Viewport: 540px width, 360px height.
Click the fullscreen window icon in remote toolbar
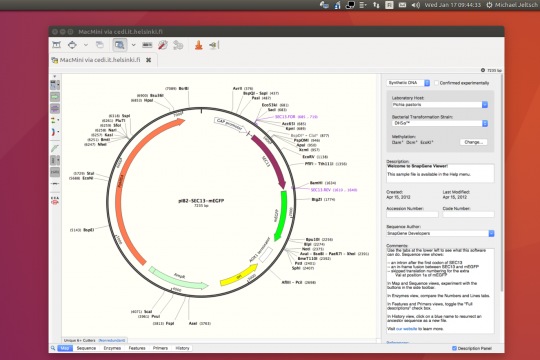pos(56,45)
